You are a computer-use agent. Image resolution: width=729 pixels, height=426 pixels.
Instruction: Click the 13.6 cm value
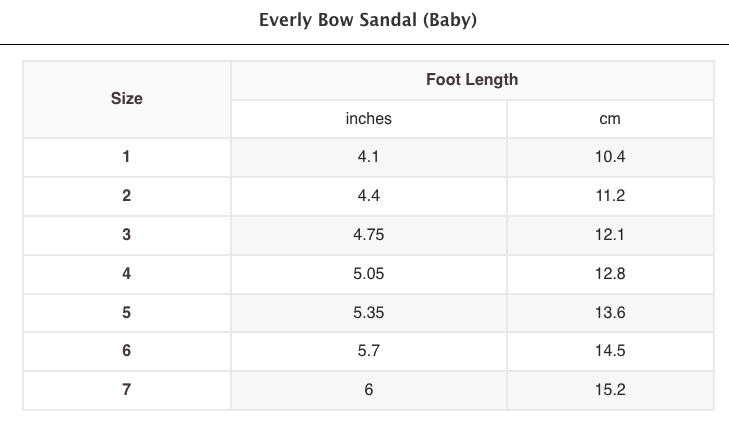pos(610,313)
